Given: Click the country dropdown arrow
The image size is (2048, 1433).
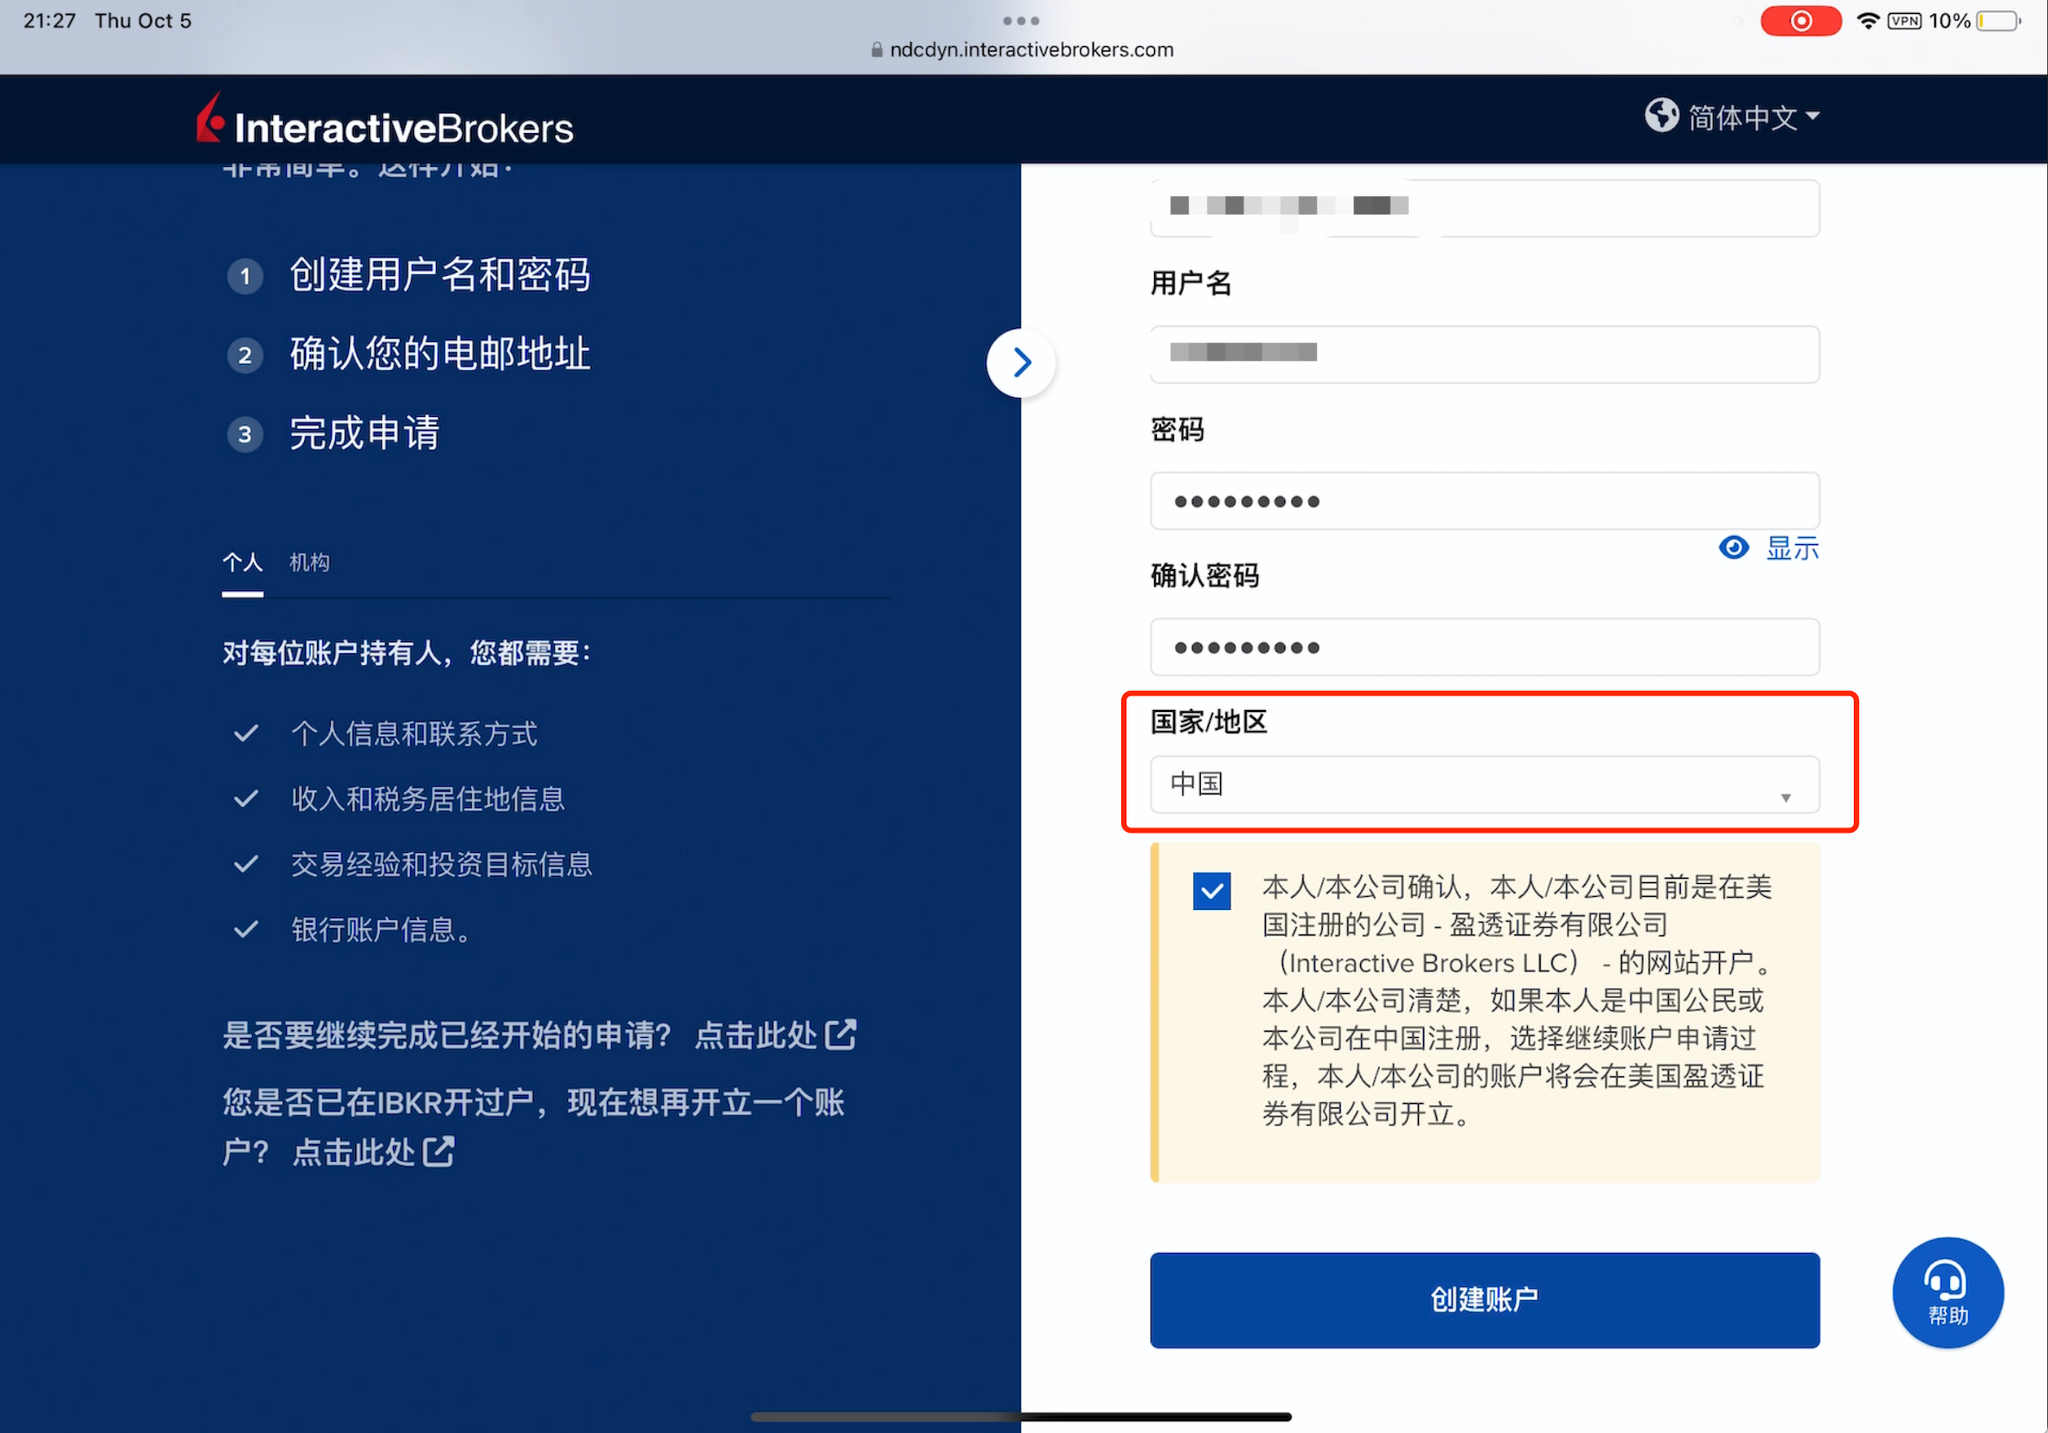Looking at the screenshot, I should [1785, 797].
